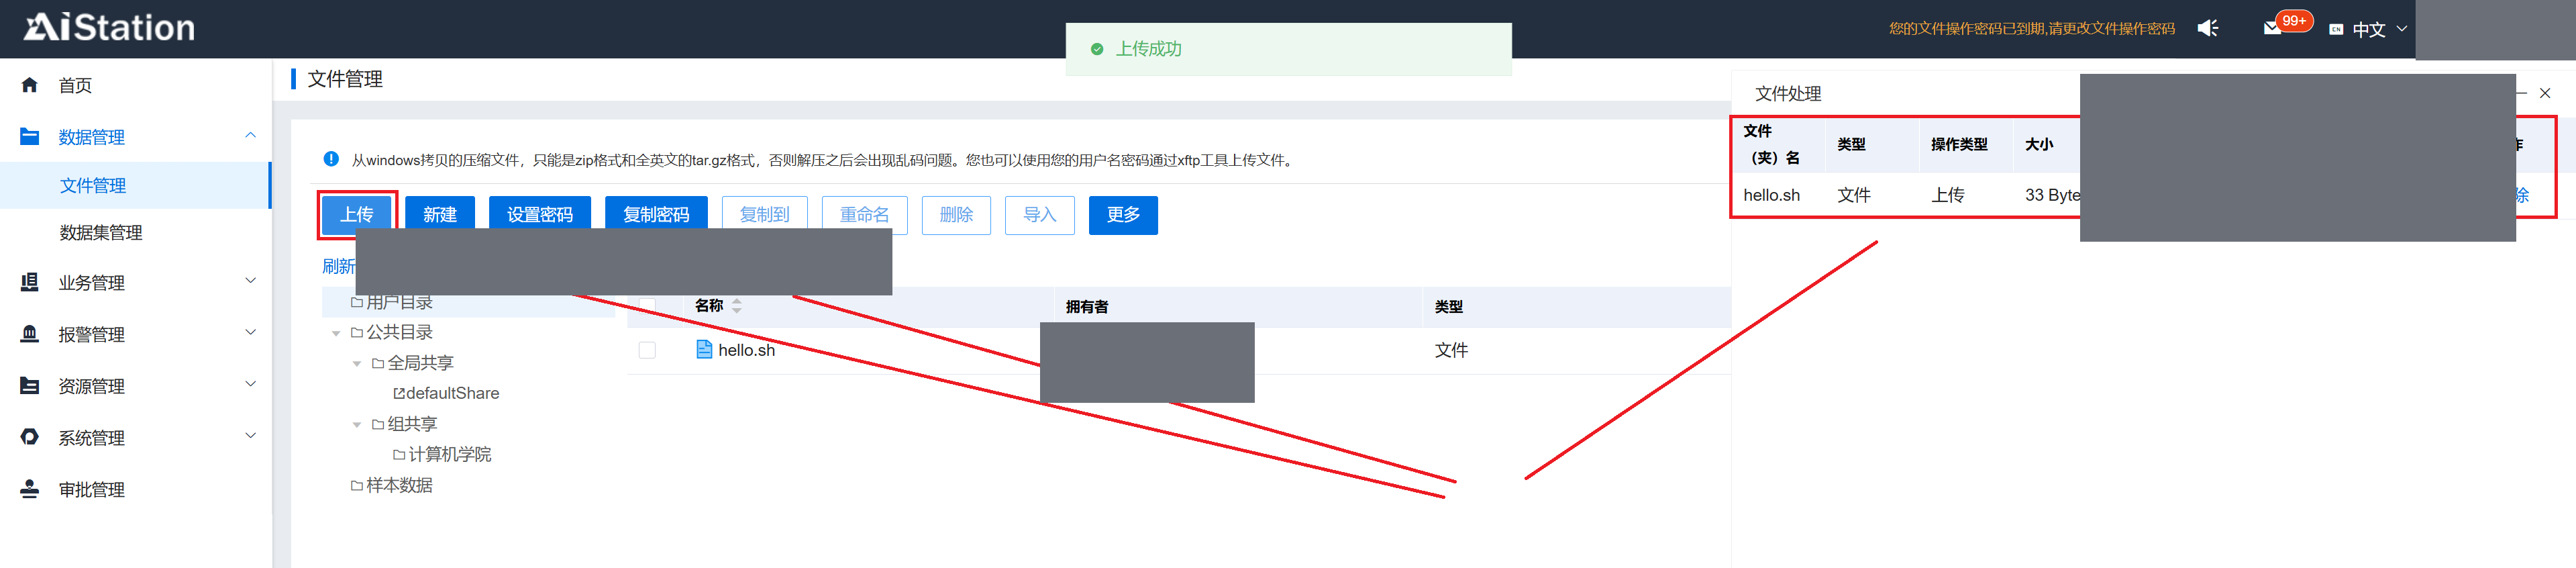The image size is (2576, 568).
Task: Click the 更多 button
Action: 1123,214
